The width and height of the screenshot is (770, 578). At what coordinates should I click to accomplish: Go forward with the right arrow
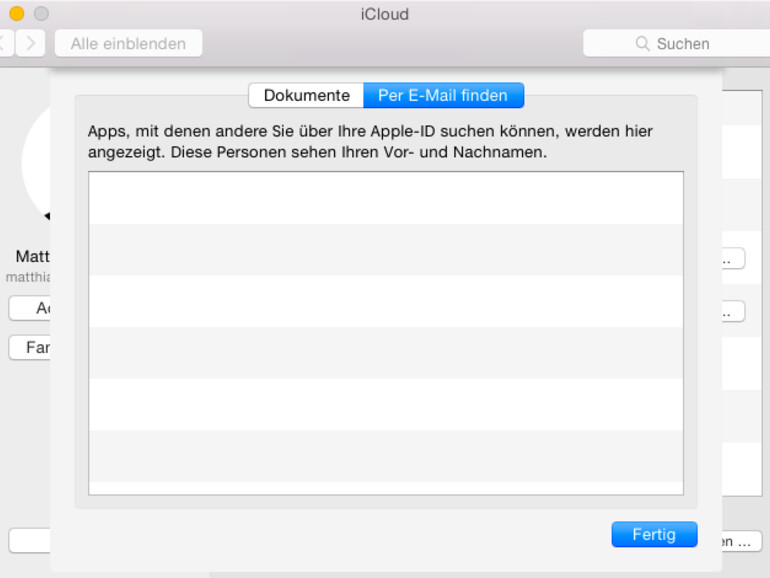pos(31,43)
